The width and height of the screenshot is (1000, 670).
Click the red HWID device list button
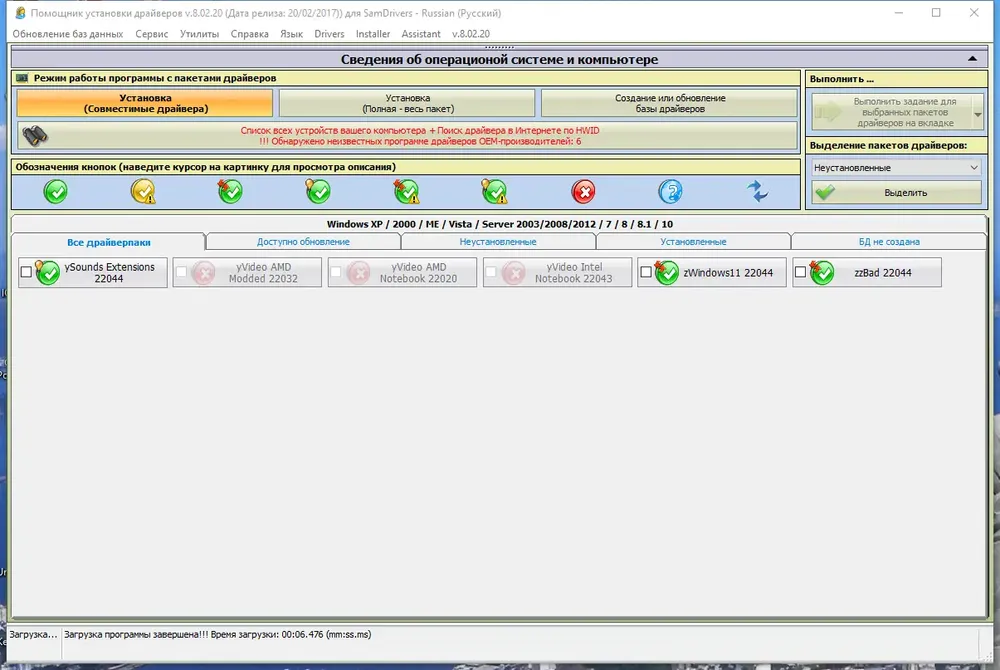click(x=407, y=135)
